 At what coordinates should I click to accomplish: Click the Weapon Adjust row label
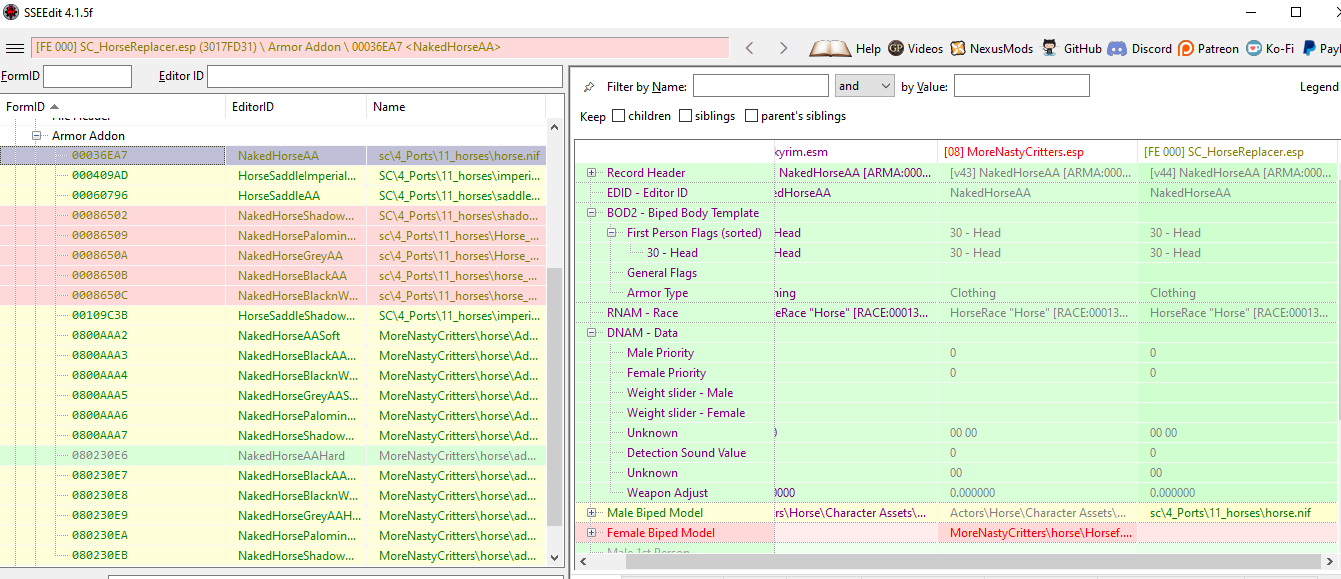(x=667, y=493)
